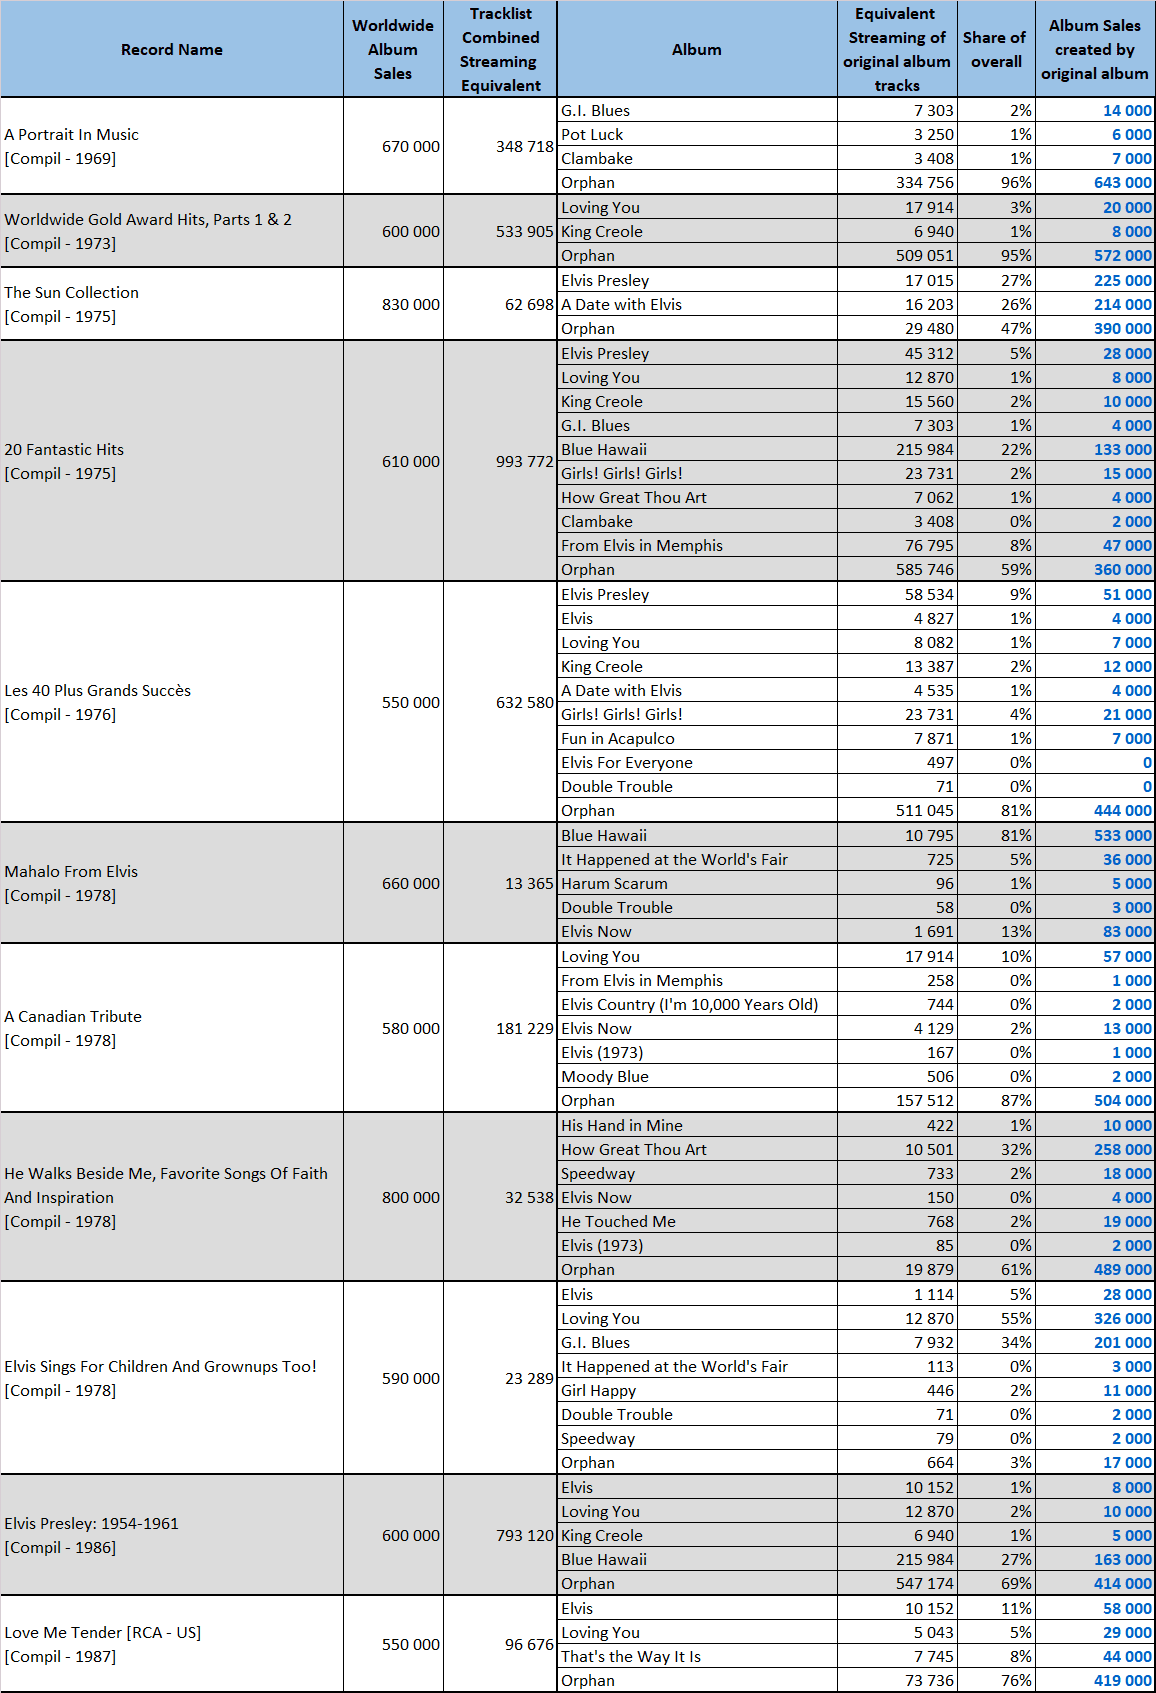This screenshot has width=1156, height=1693.
Task: Click 'That's the Way It Is' album cell
Action: tap(697, 1656)
